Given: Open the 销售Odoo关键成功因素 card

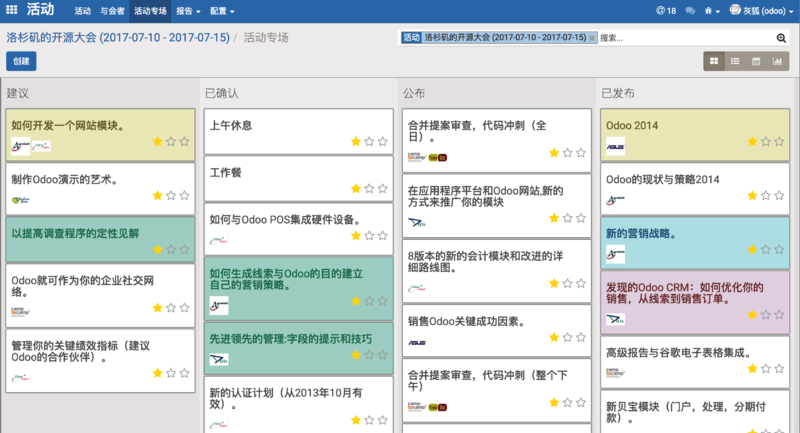Looking at the screenshot, I should pos(496,330).
